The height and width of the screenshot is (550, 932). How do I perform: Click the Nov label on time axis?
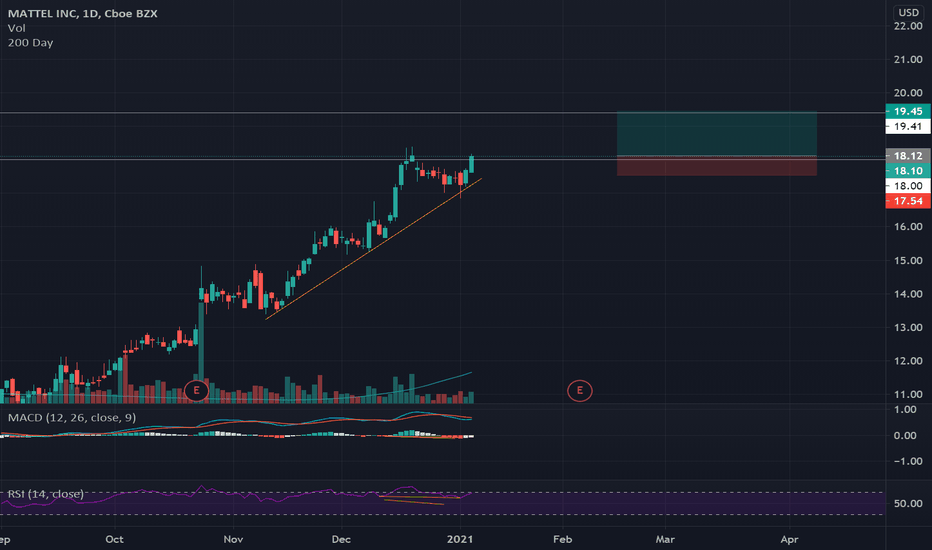[233, 539]
